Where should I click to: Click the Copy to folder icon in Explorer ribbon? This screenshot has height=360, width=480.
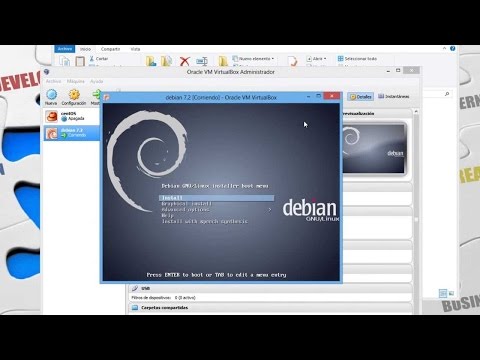tap(166, 61)
